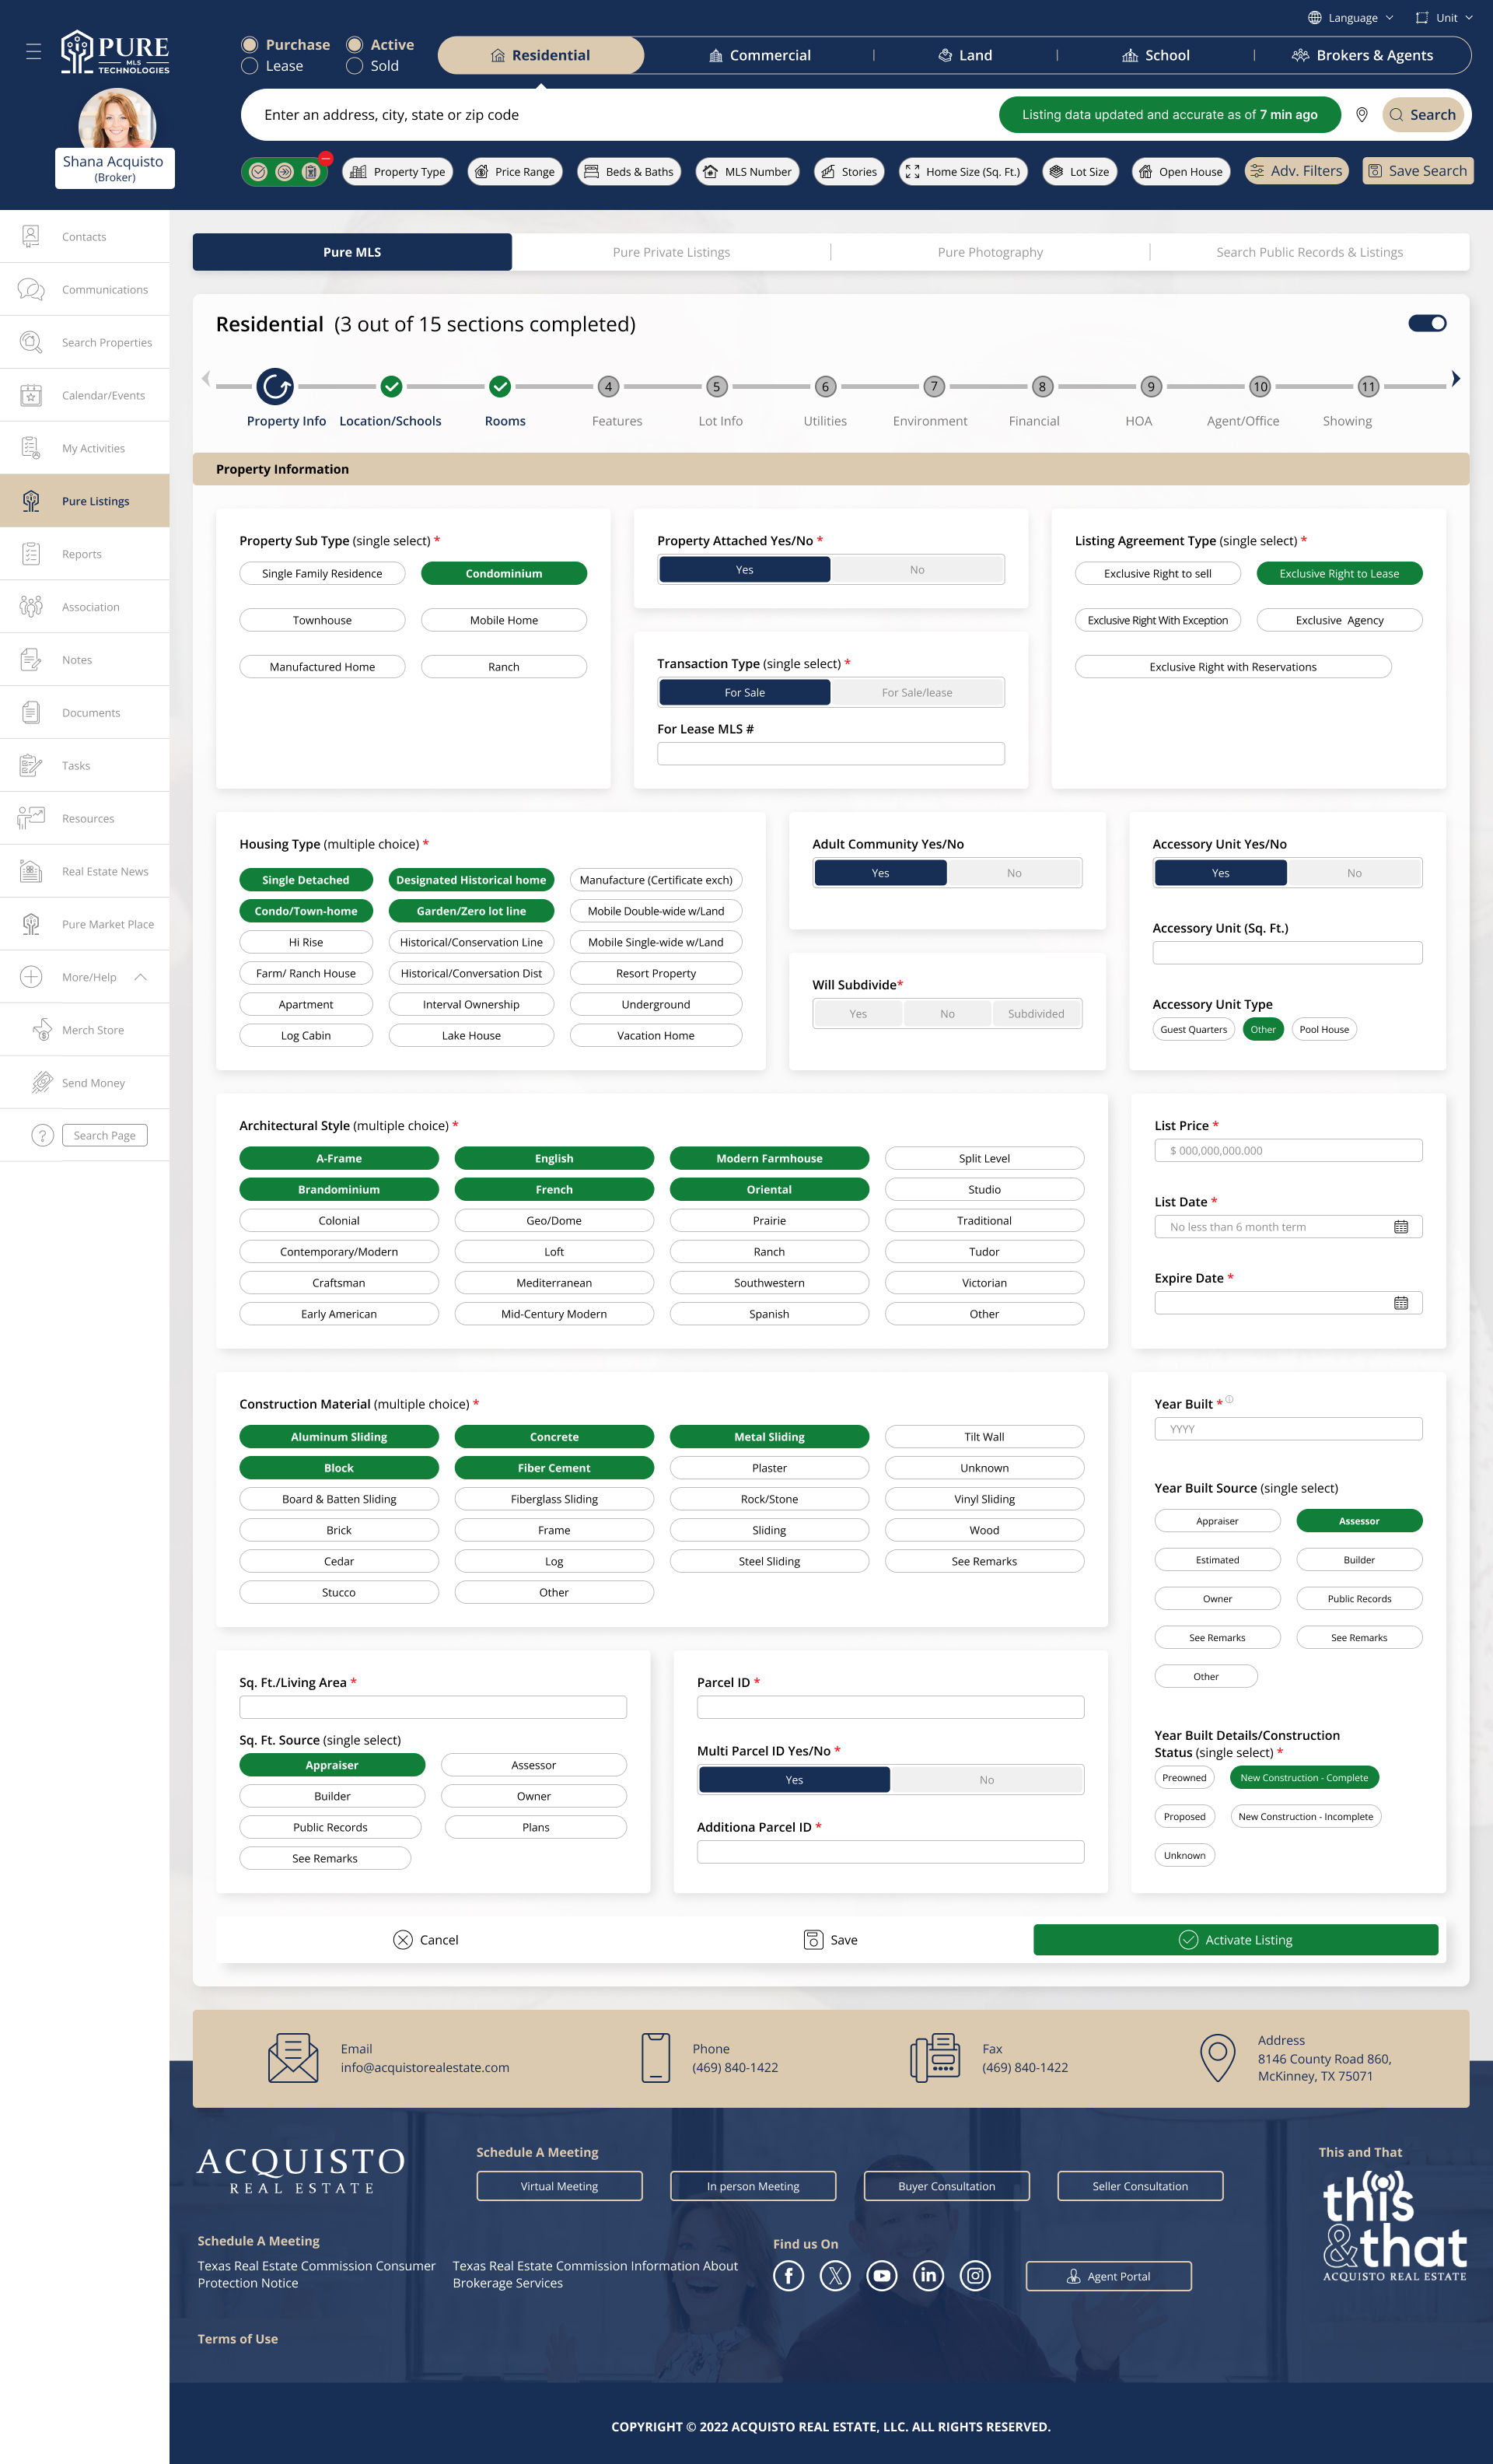This screenshot has width=1493, height=2464.
Task: Go to step 4 Features marker
Action: (608, 387)
